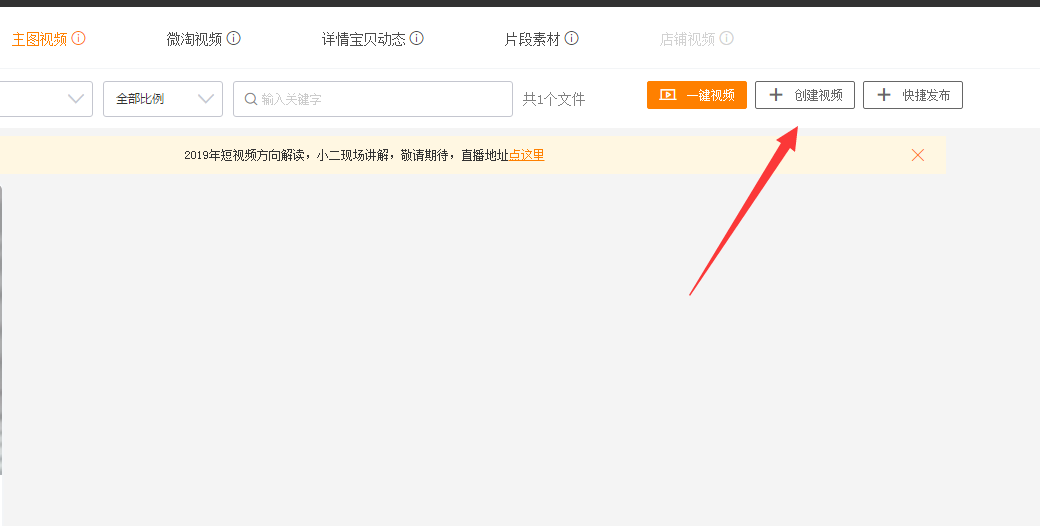Open the 点这里 link in the banner
The width and height of the screenshot is (1040, 526).
[x=527, y=155]
